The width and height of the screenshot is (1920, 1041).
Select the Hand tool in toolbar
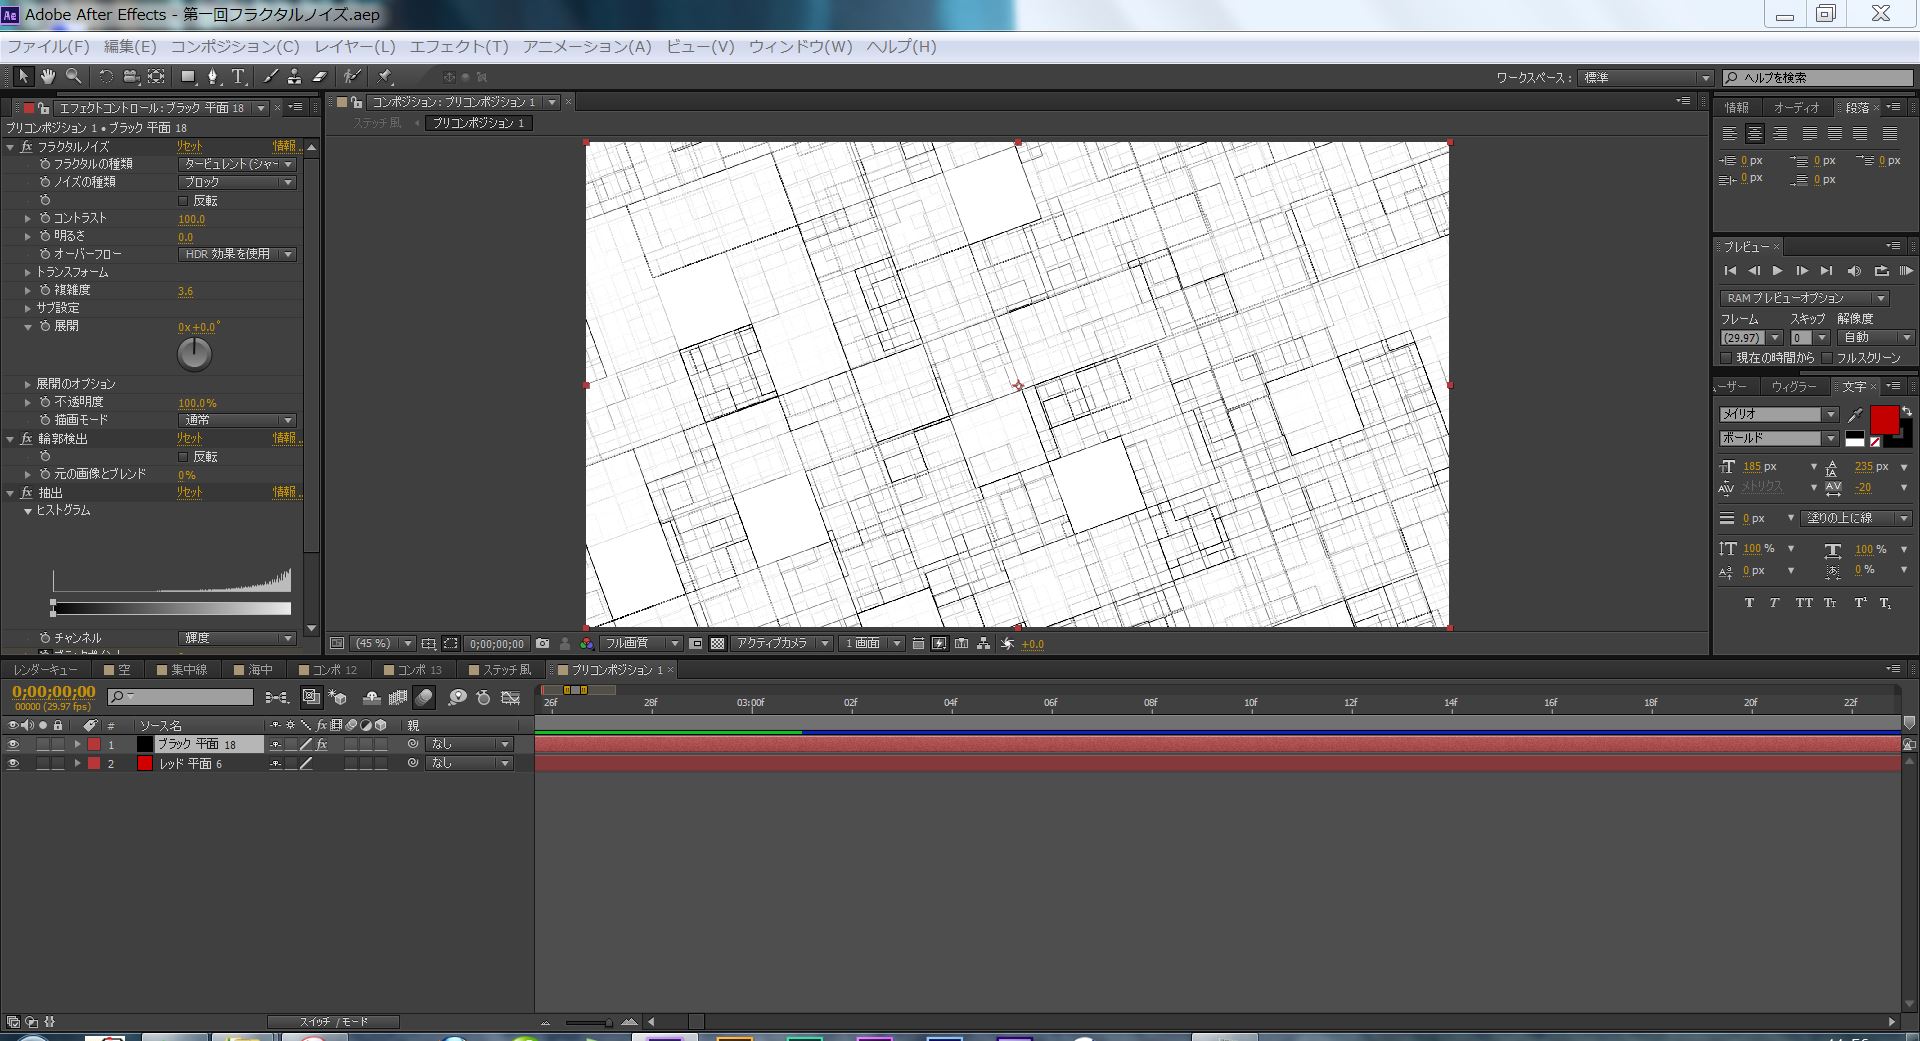point(47,77)
